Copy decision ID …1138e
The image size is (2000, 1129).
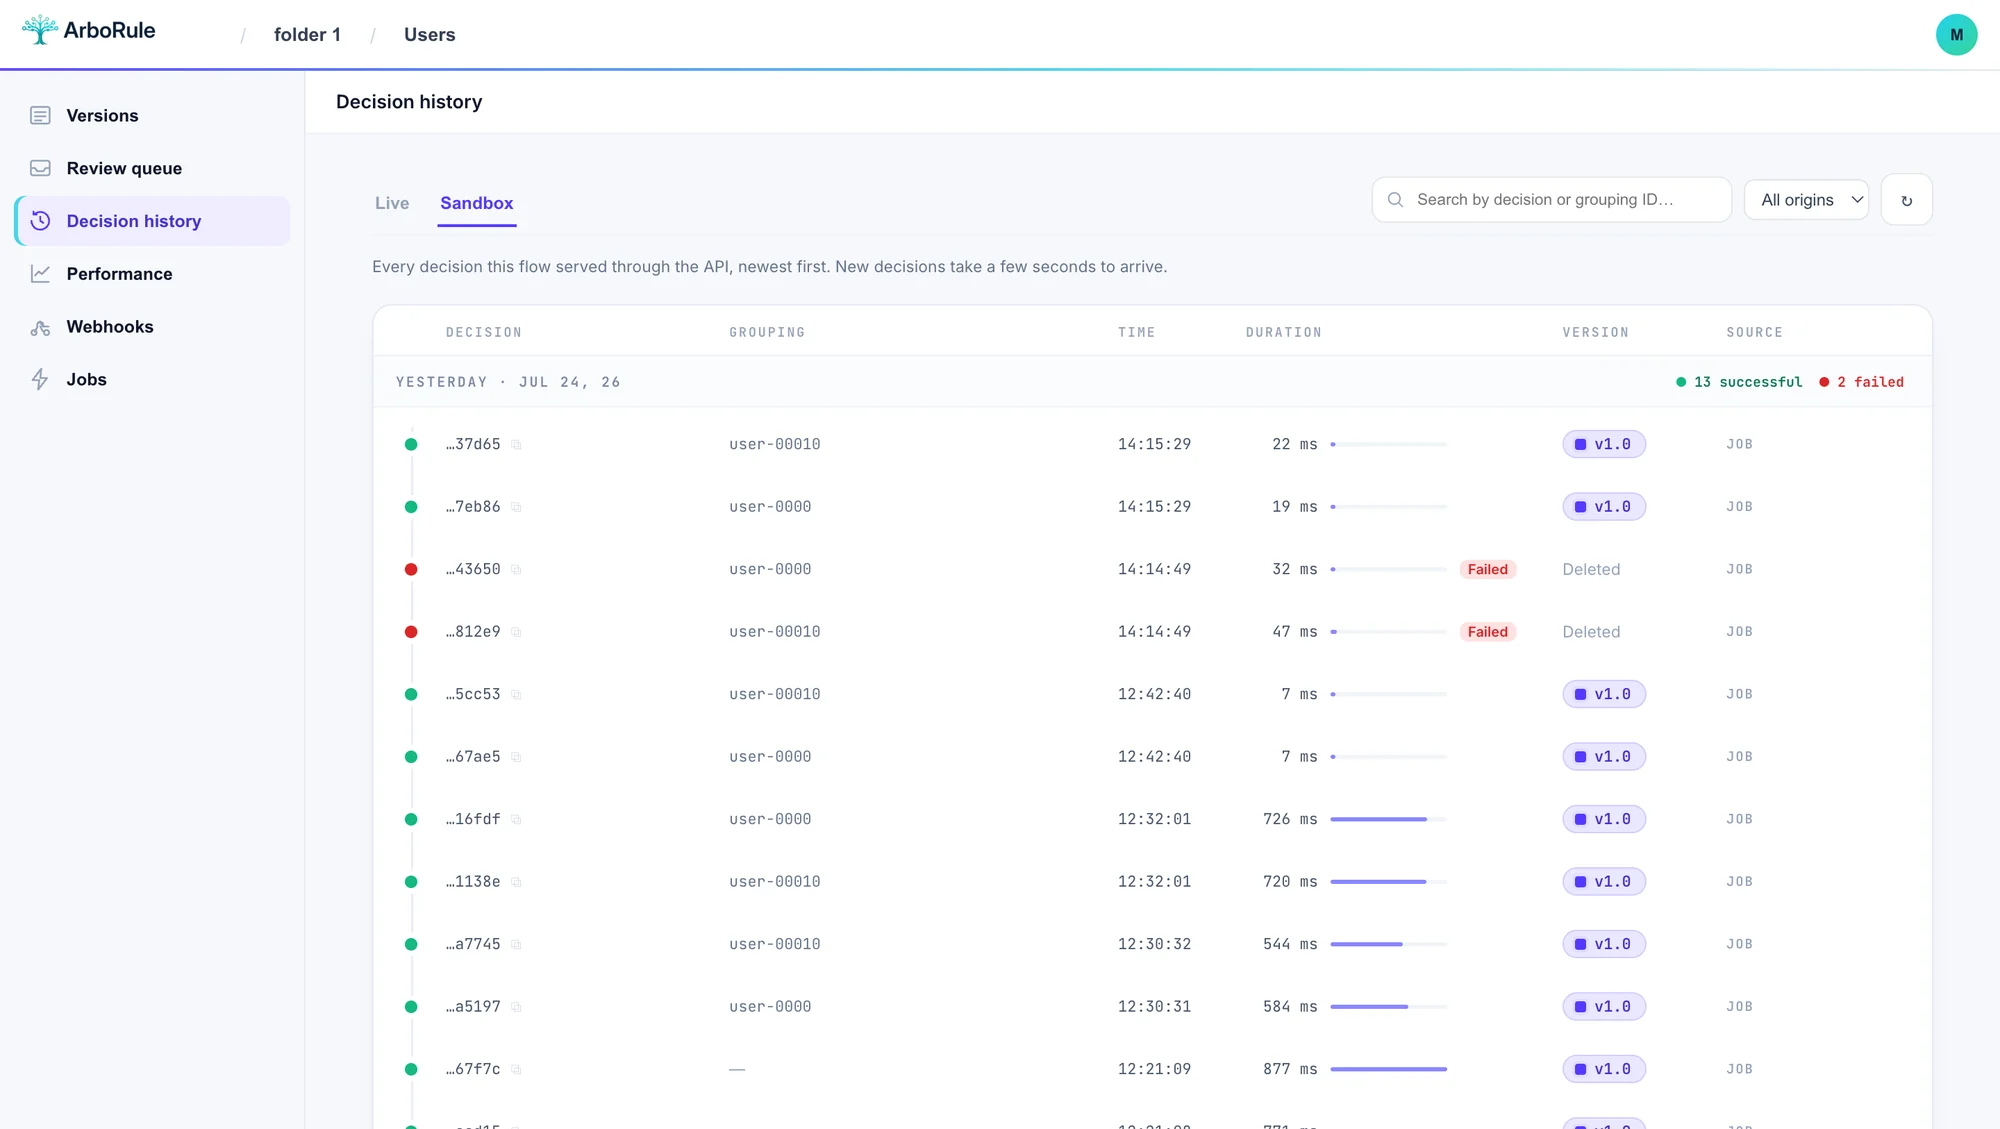click(516, 882)
